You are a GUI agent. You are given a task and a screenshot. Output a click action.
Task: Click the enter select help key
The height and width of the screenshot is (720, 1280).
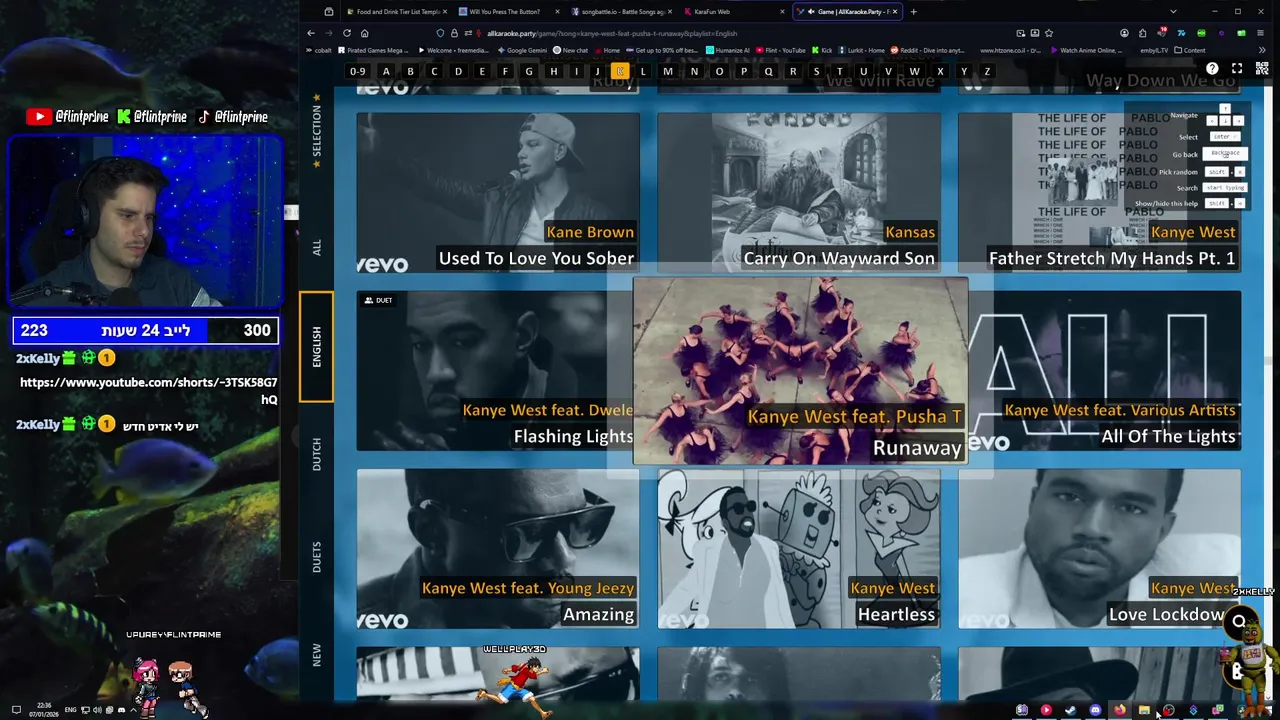coord(1225,136)
